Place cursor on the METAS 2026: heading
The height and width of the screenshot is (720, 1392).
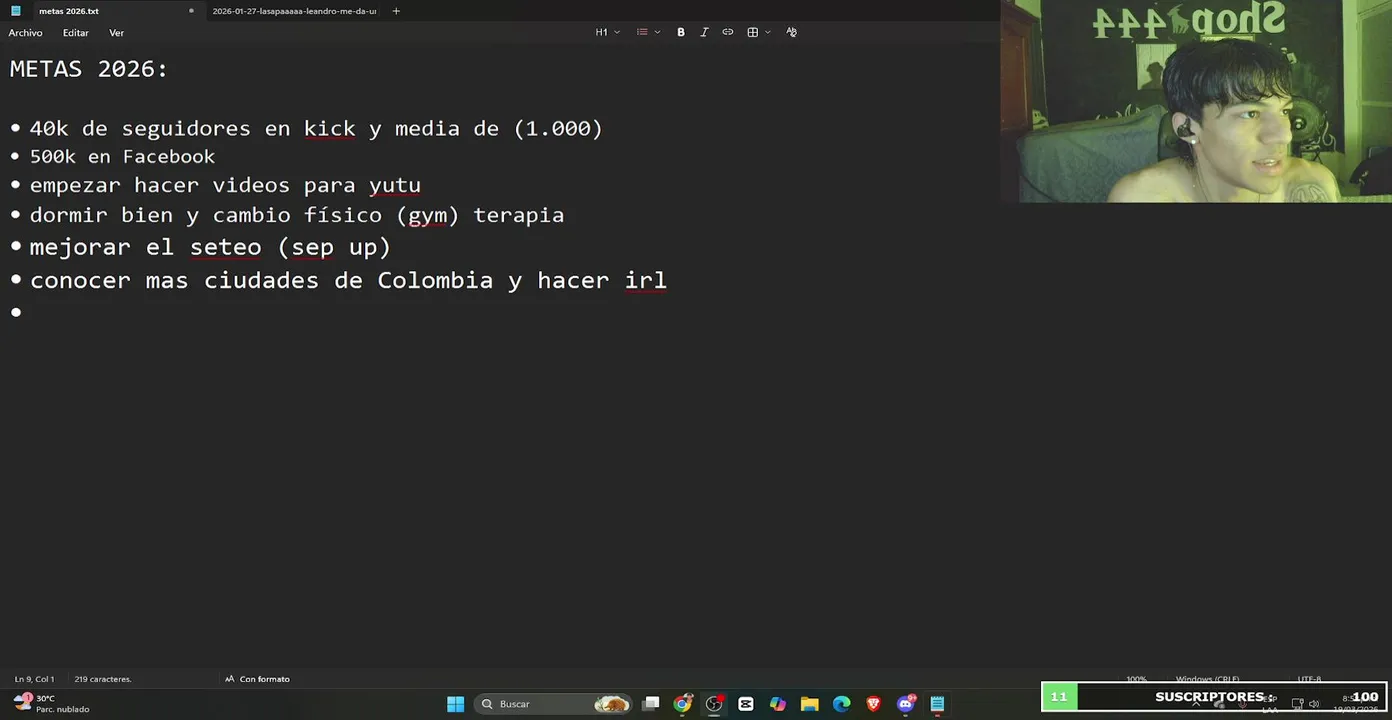[89, 69]
